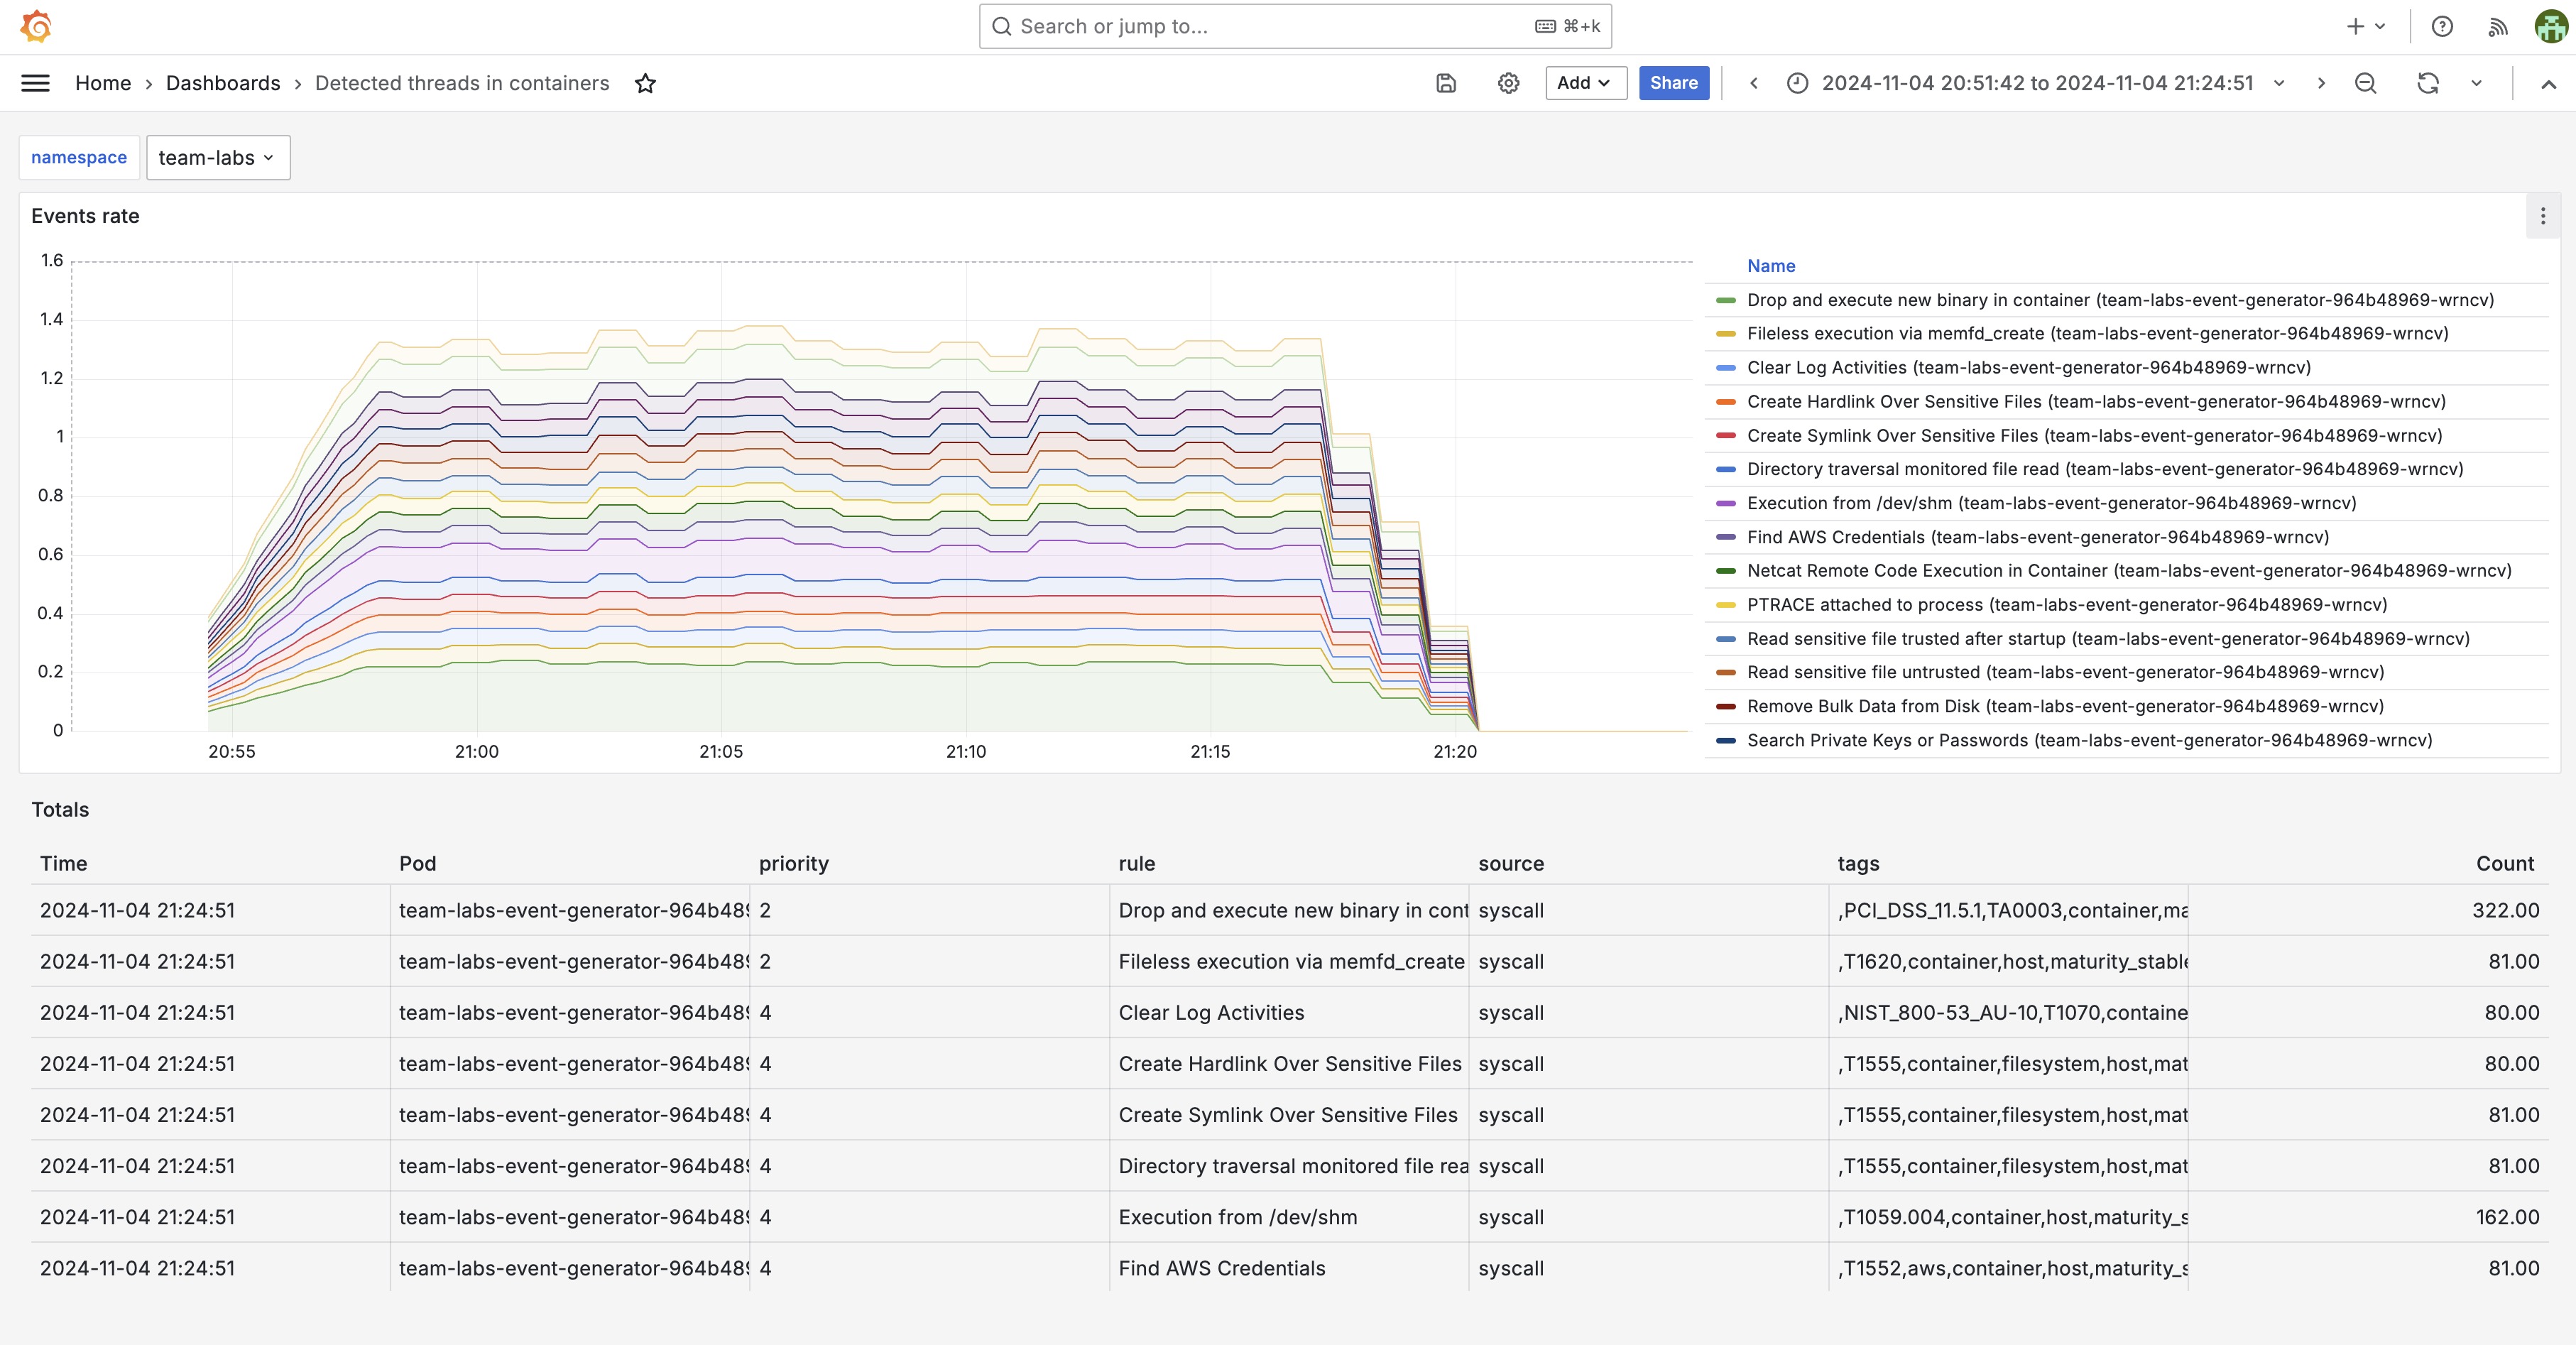
Task: Open the help question mark icon
Action: coord(2442,27)
